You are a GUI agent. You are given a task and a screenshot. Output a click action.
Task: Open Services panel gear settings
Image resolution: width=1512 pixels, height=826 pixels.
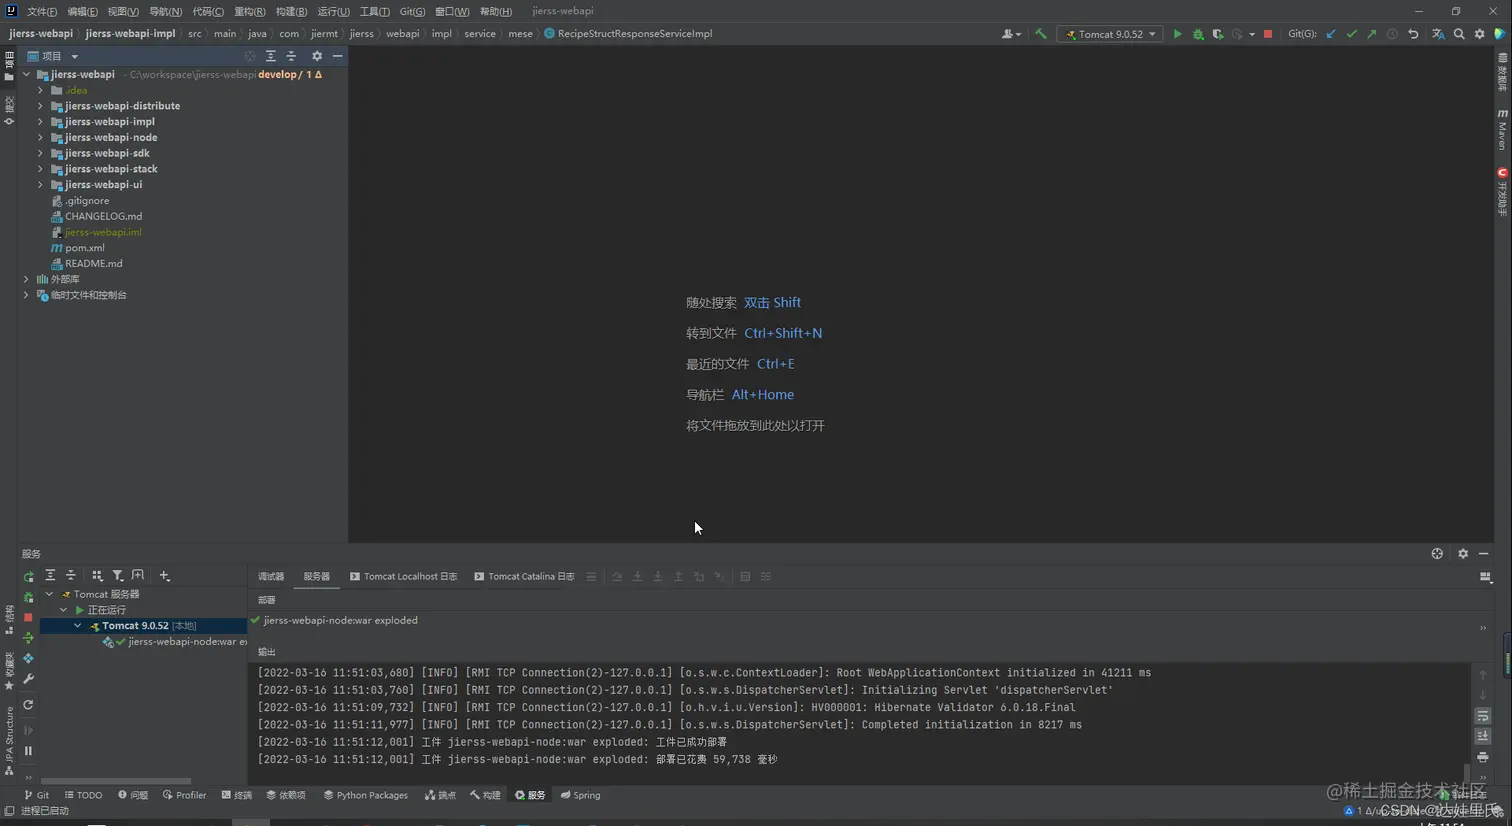click(x=1463, y=554)
